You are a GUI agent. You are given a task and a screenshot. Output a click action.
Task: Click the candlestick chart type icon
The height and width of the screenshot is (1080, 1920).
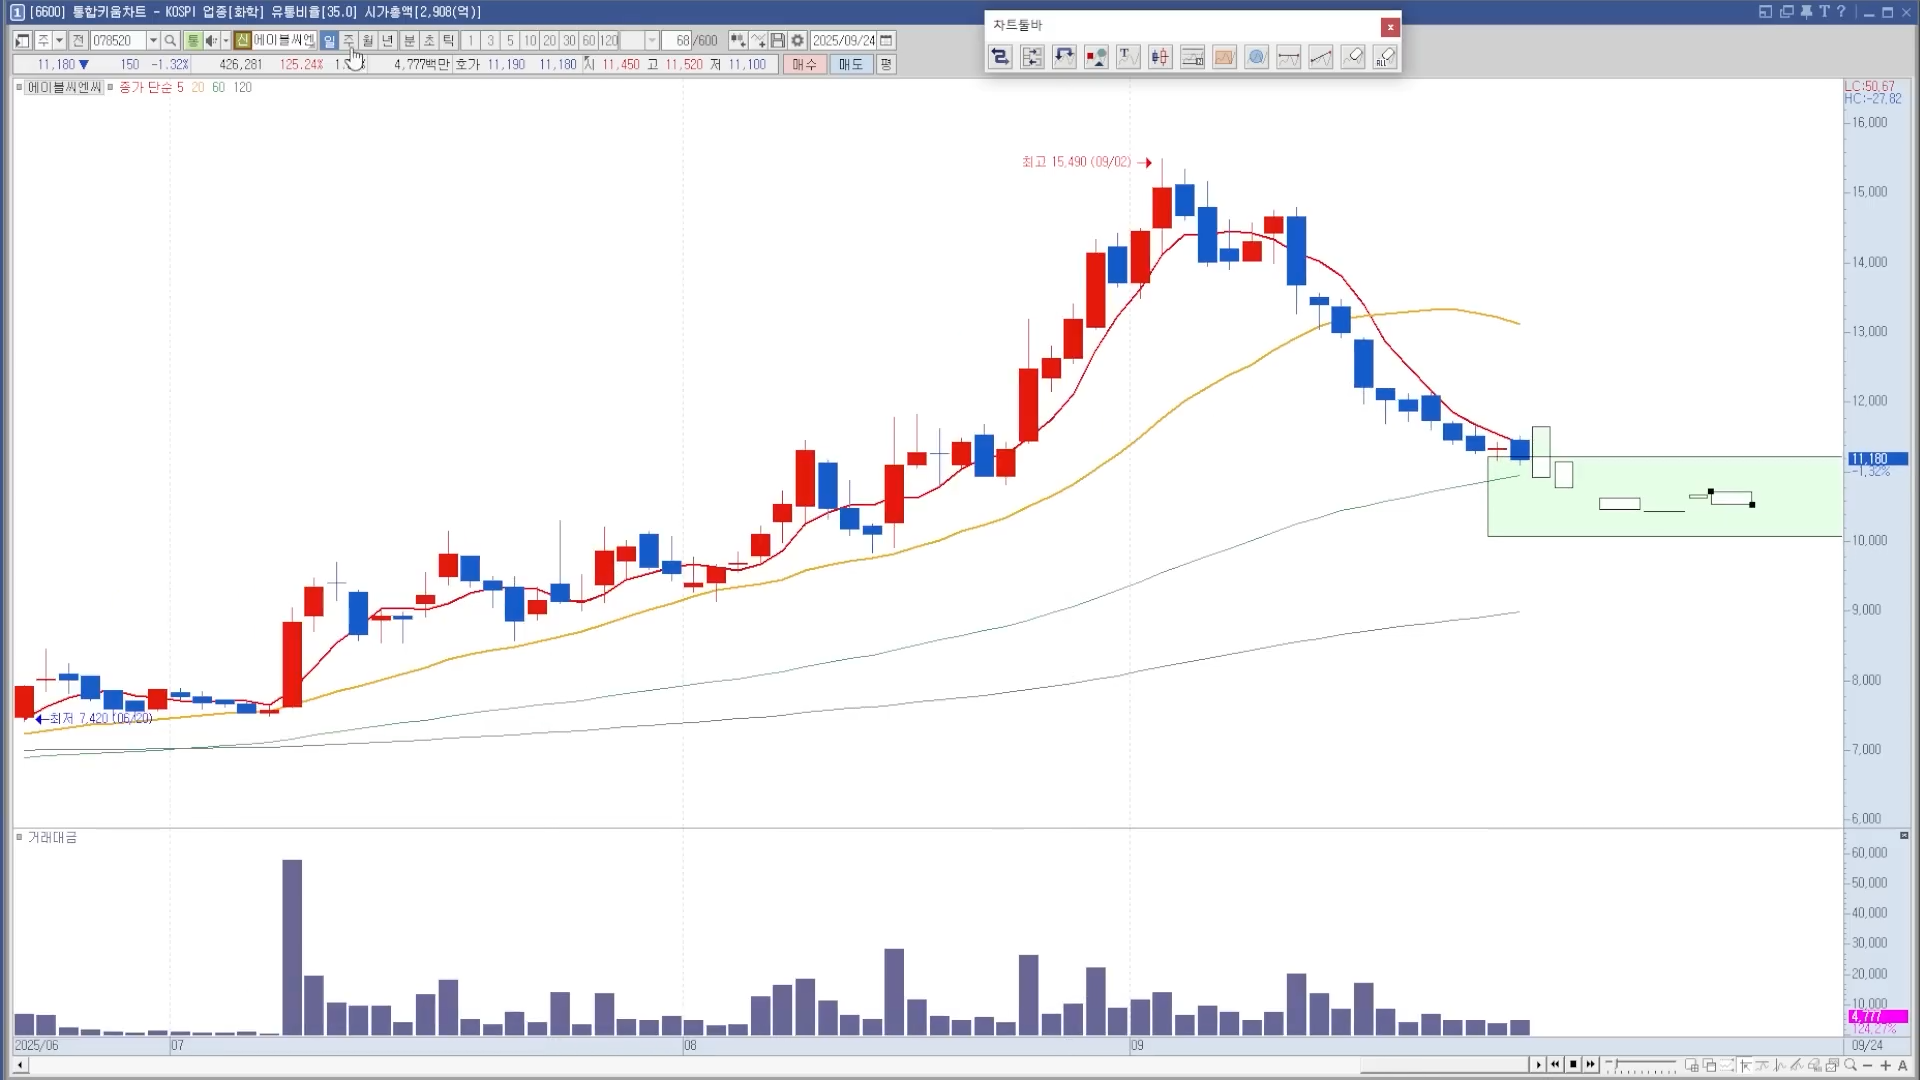point(1160,57)
